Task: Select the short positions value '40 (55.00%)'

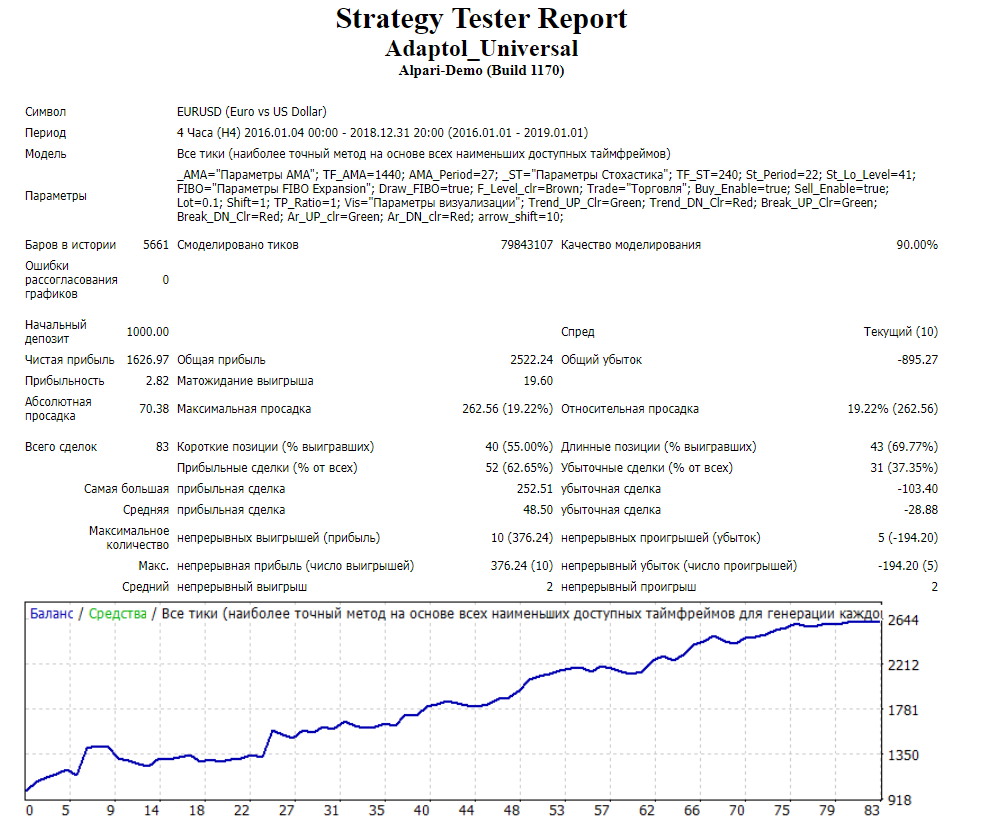Action: (x=519, y=447)
